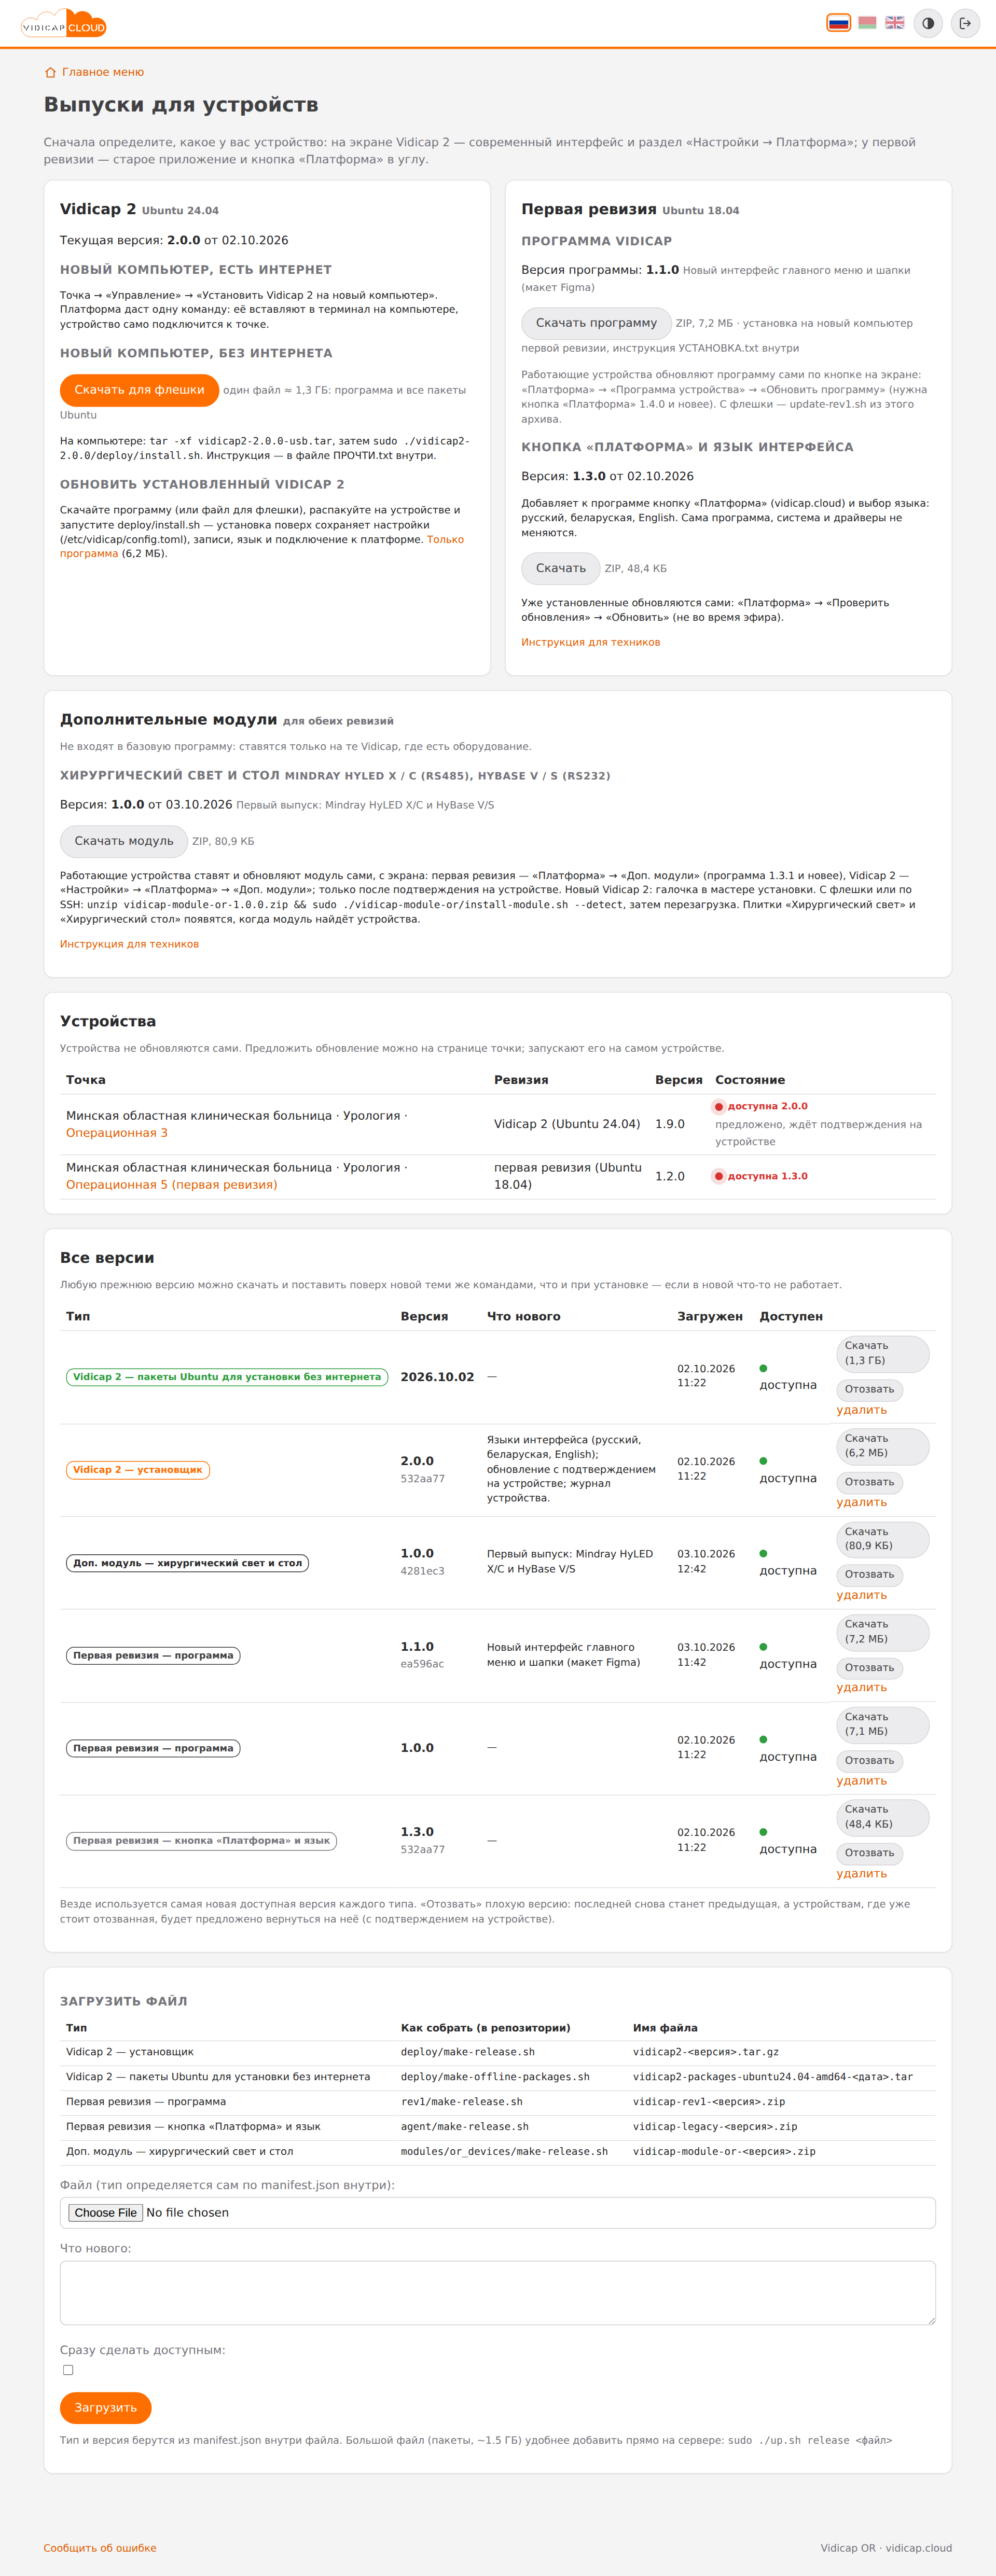Click Отозвать for first revision 1.1.0
The height and width of the screenshot is (2576, 996).
pyautogui.click(x=869, y=1667)
